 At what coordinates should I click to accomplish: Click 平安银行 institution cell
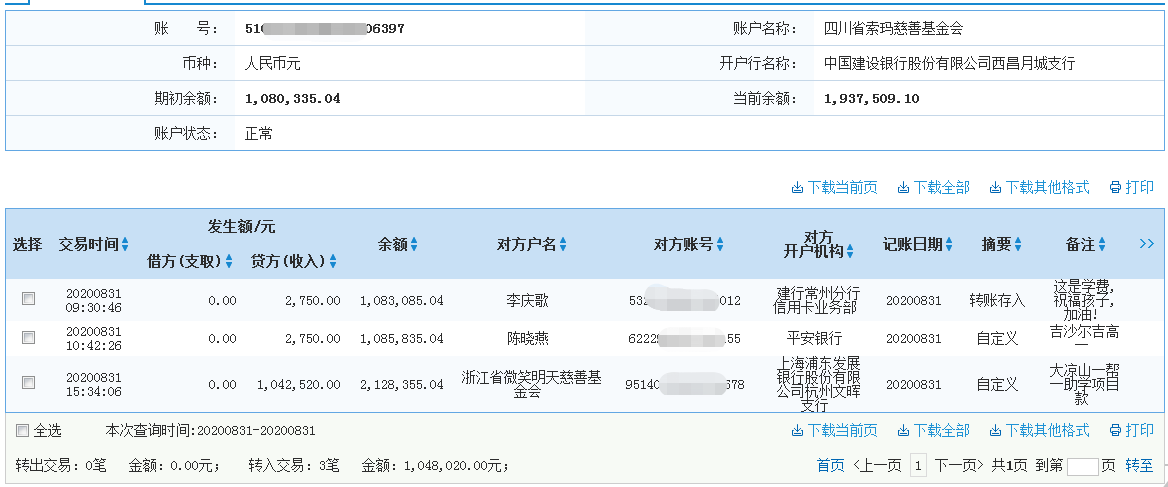pyautogui.click(x=814, y=338)
